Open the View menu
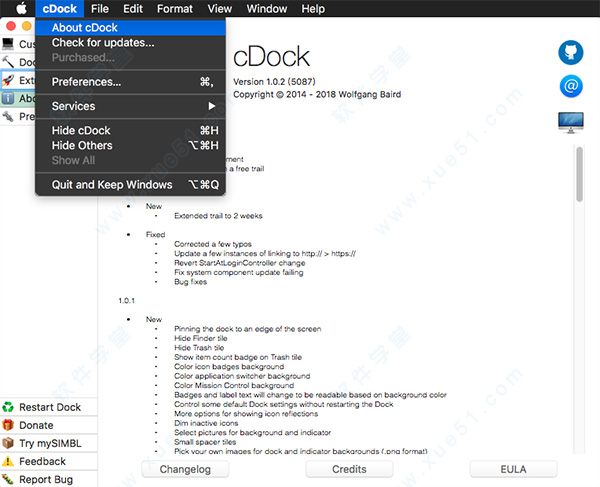 [220, 8]
